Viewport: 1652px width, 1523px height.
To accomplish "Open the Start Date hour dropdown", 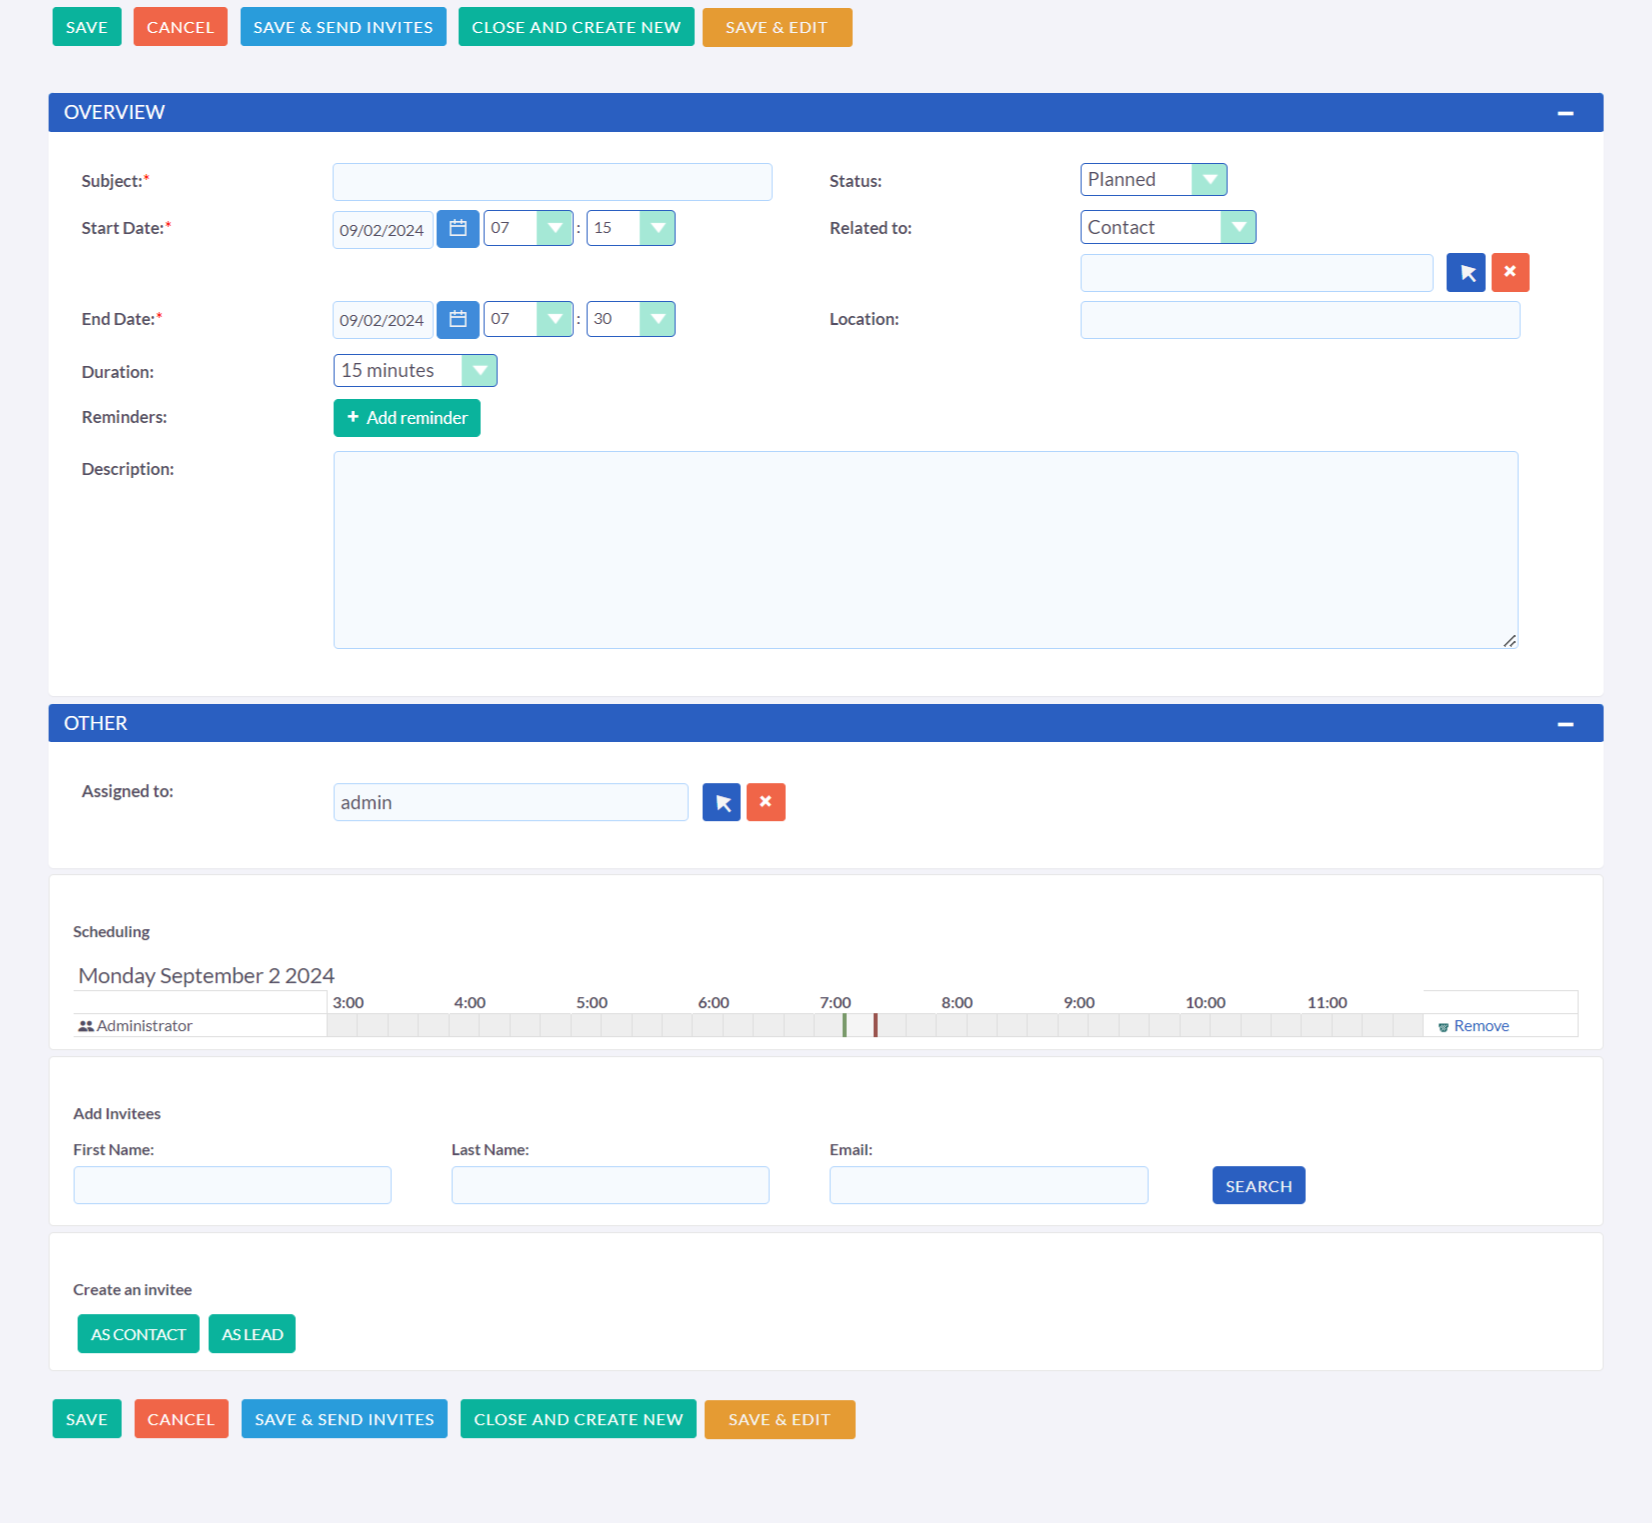I will [528, 229].
